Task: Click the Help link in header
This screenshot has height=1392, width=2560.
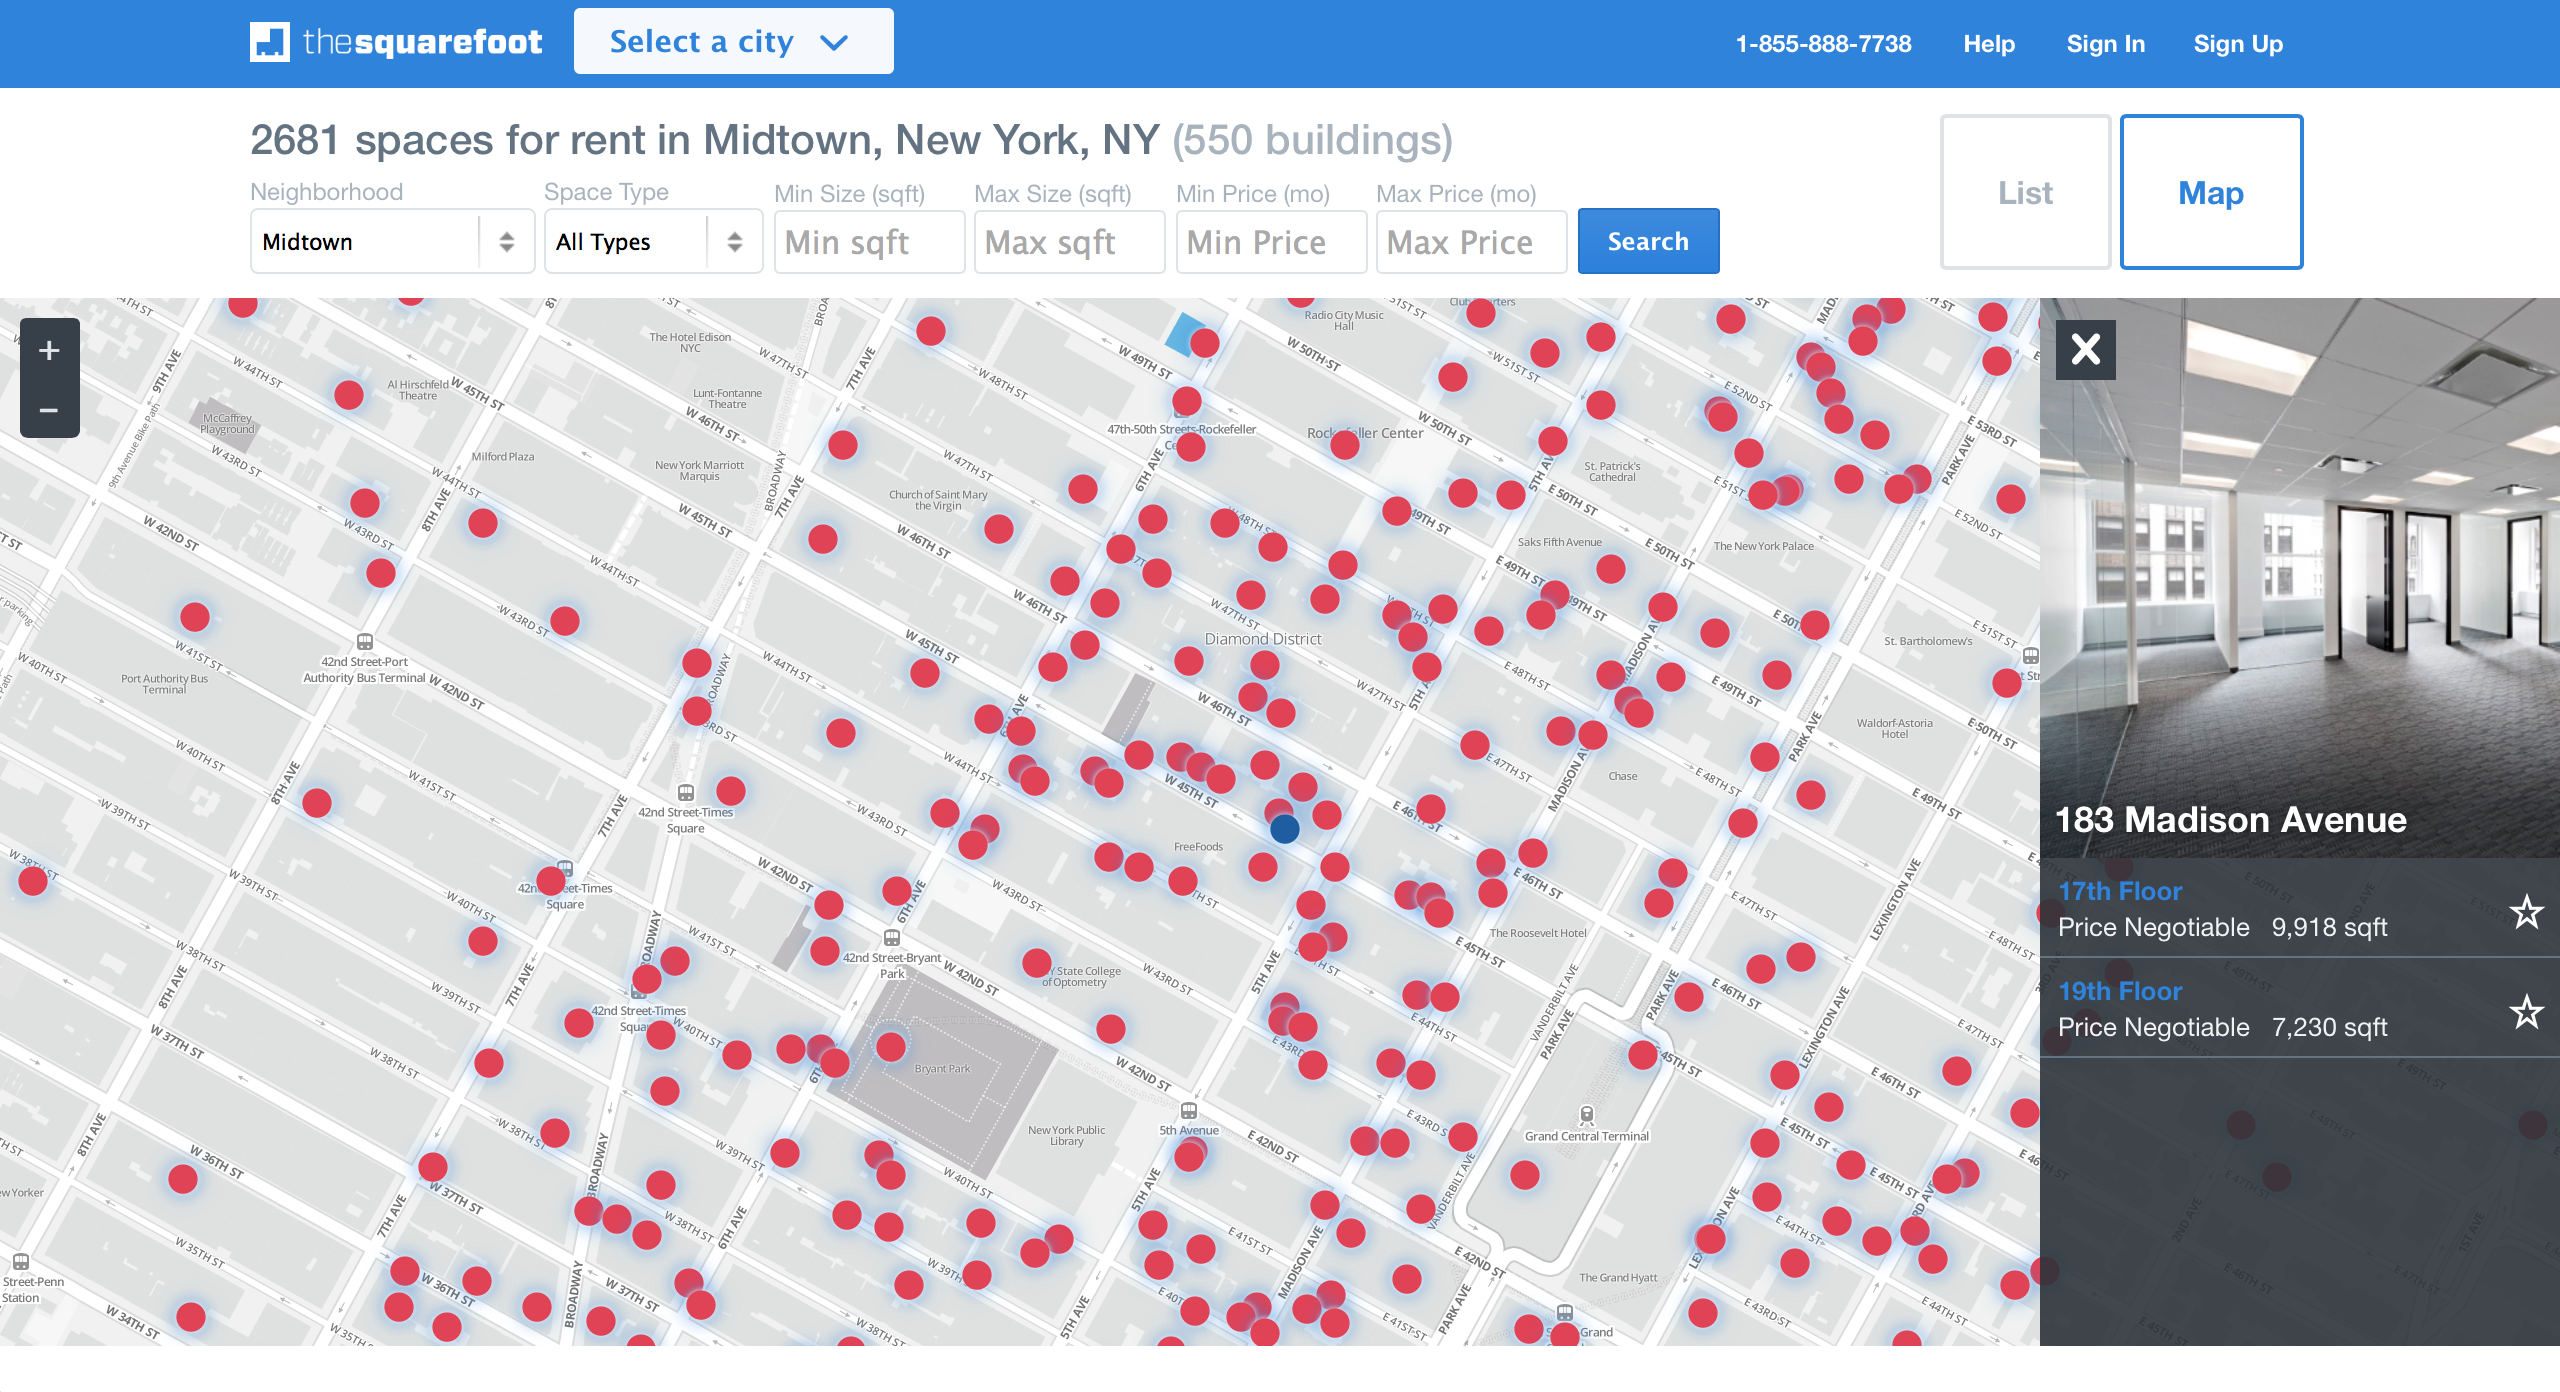Action: (x=1988, y=44)
